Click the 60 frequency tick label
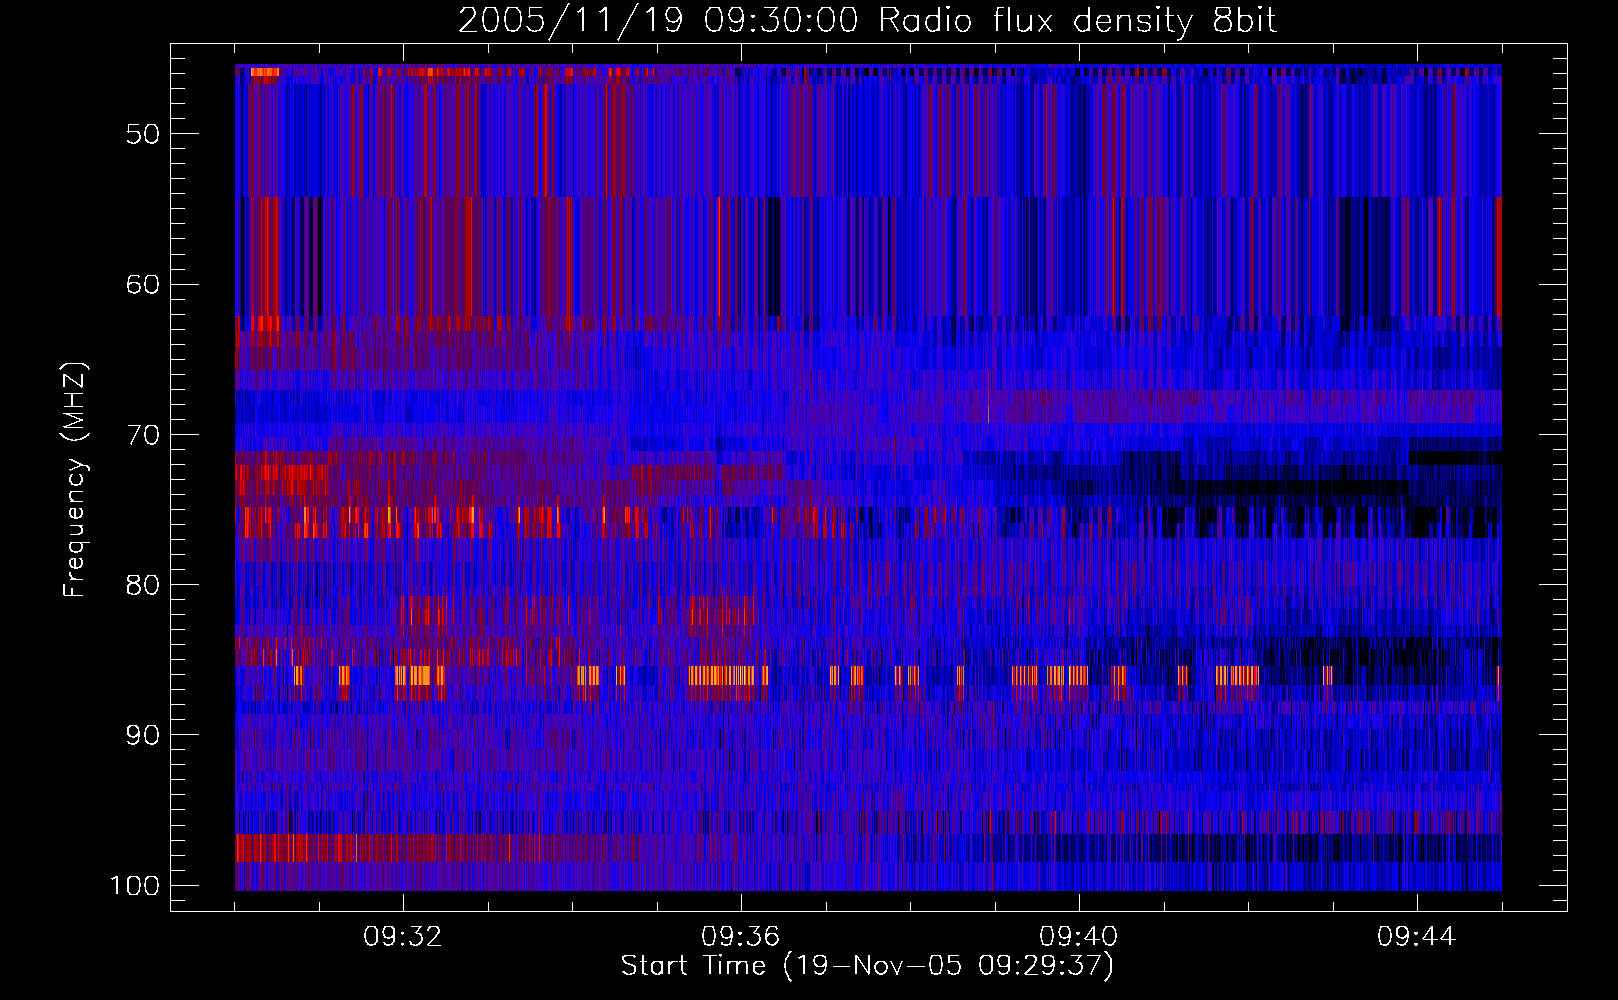Viewport: 1618px width, 1000px height. (143, 284)
